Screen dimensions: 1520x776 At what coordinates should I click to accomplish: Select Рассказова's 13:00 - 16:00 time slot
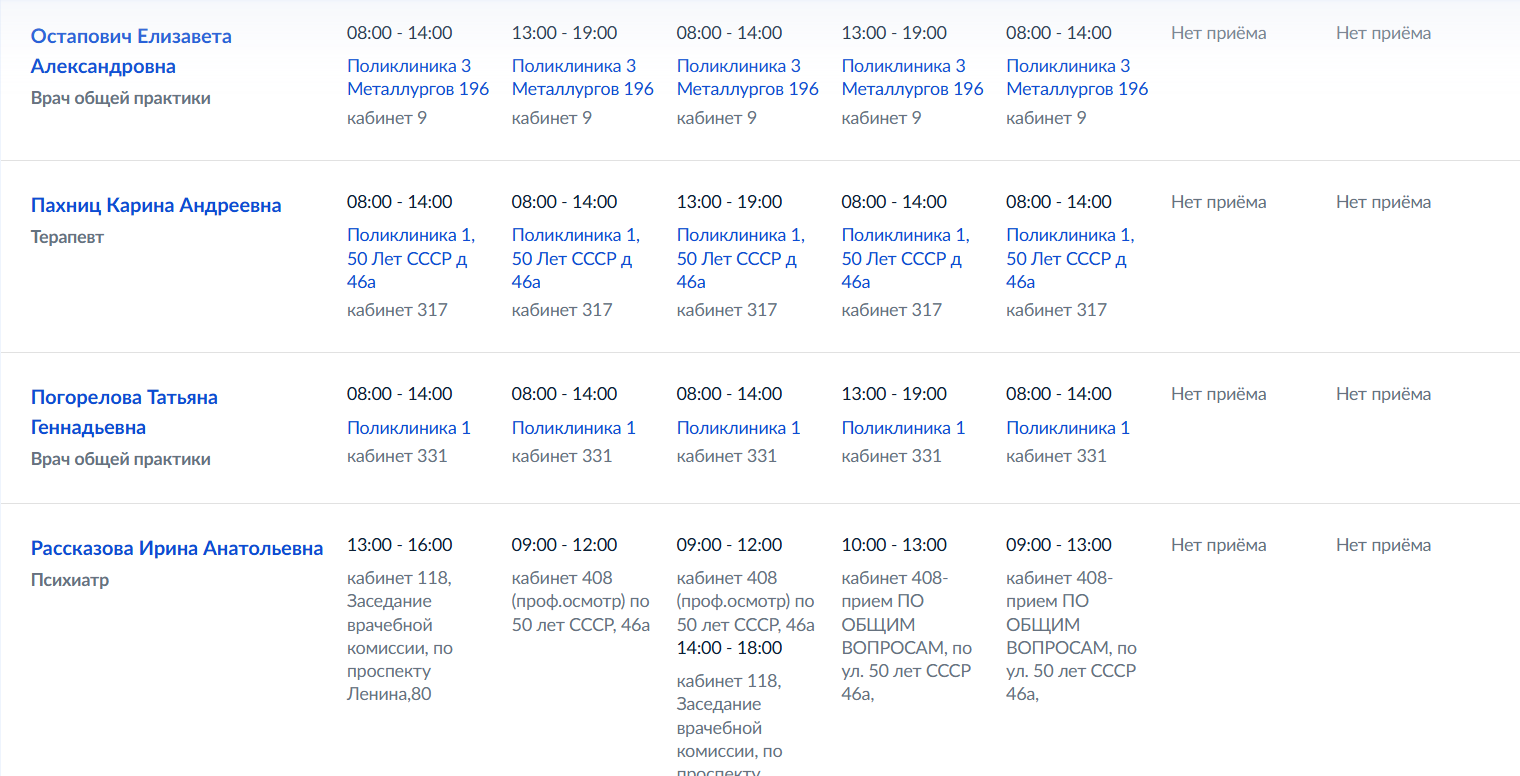coord(400,545)
